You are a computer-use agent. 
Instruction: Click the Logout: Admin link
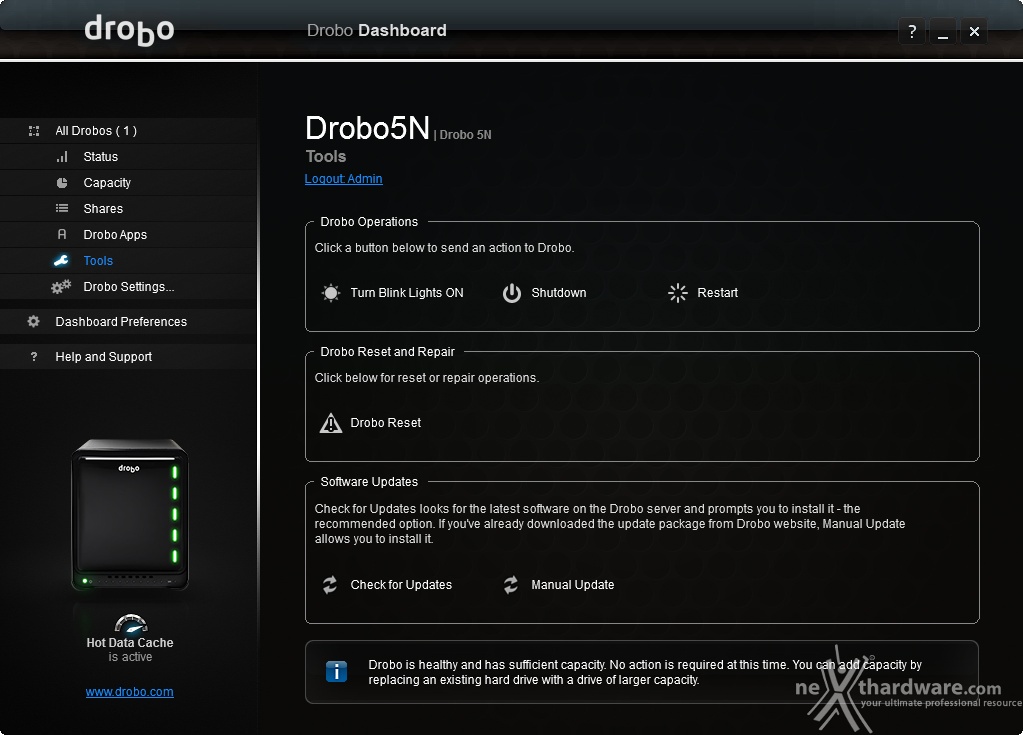[x=343, y=179]
